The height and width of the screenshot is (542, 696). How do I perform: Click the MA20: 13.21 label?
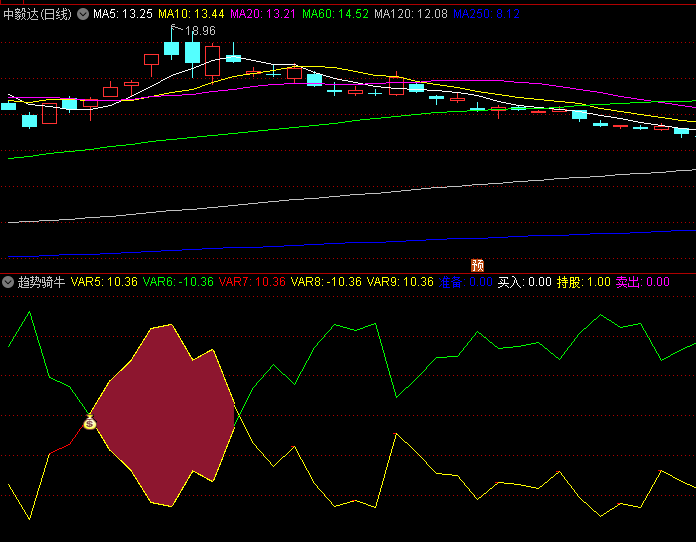263,14
